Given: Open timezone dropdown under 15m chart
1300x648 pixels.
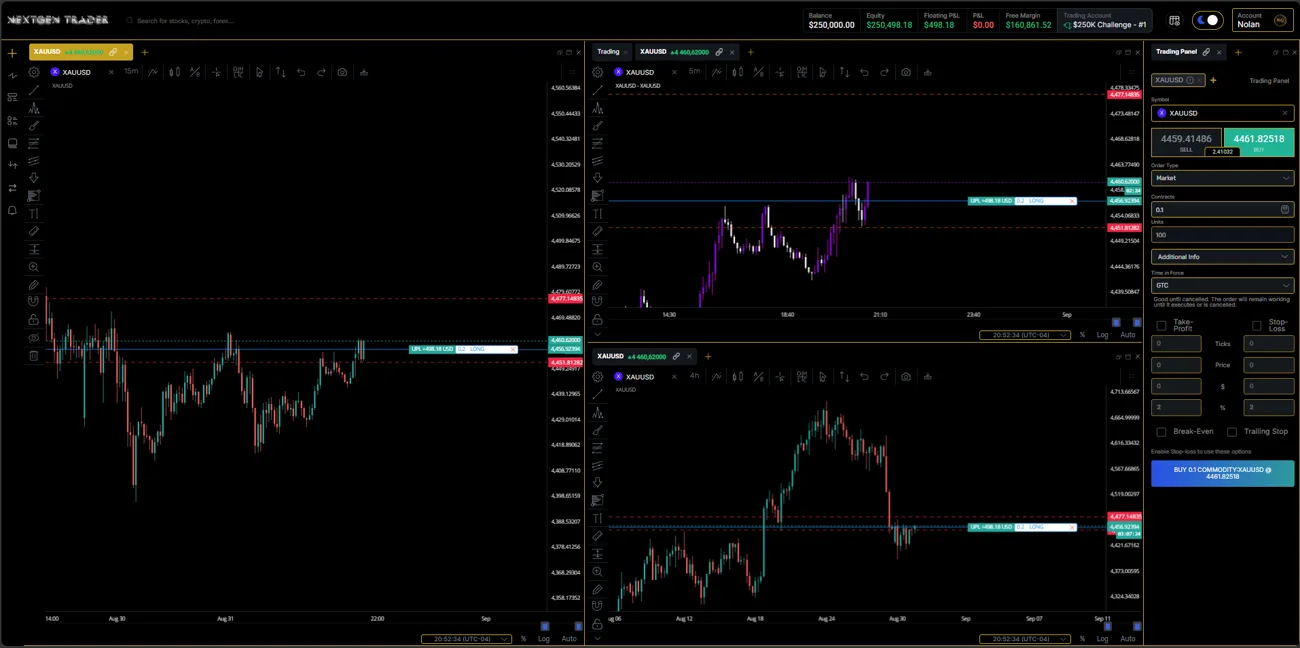Looking at the screenshot, I should tap(467, 639).
